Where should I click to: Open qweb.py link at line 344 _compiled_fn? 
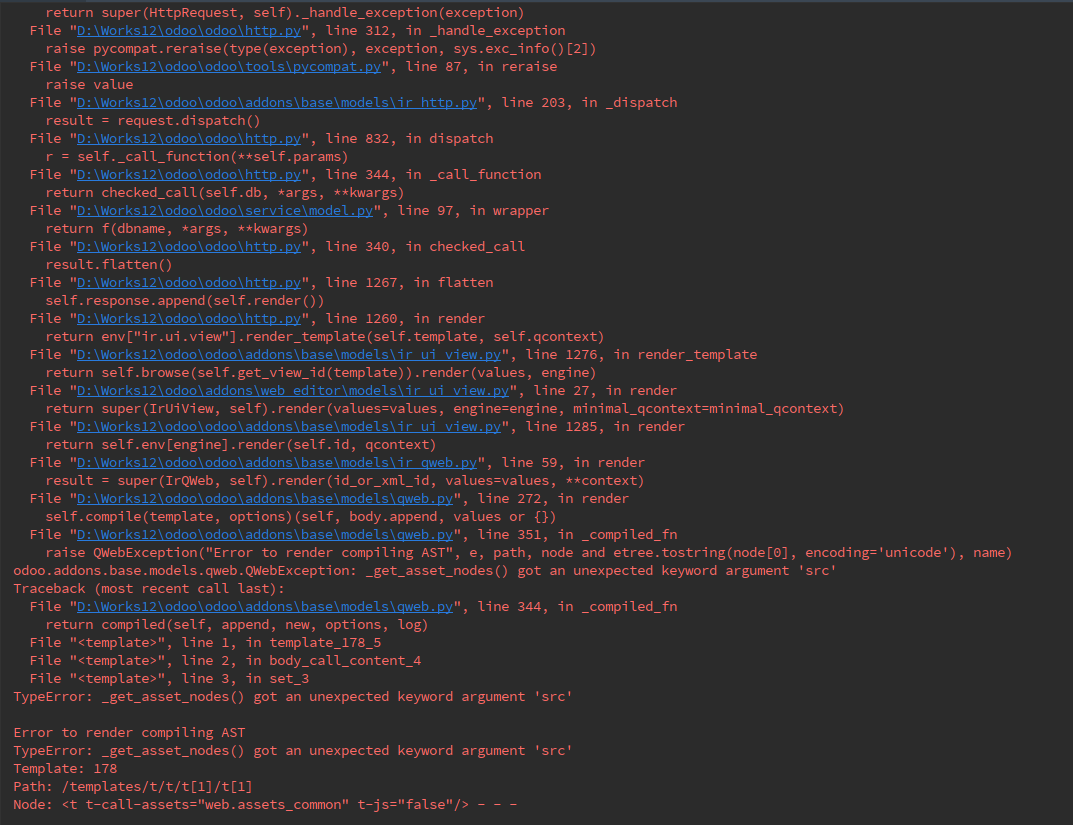pyautogui.click(x=265, y=607)
